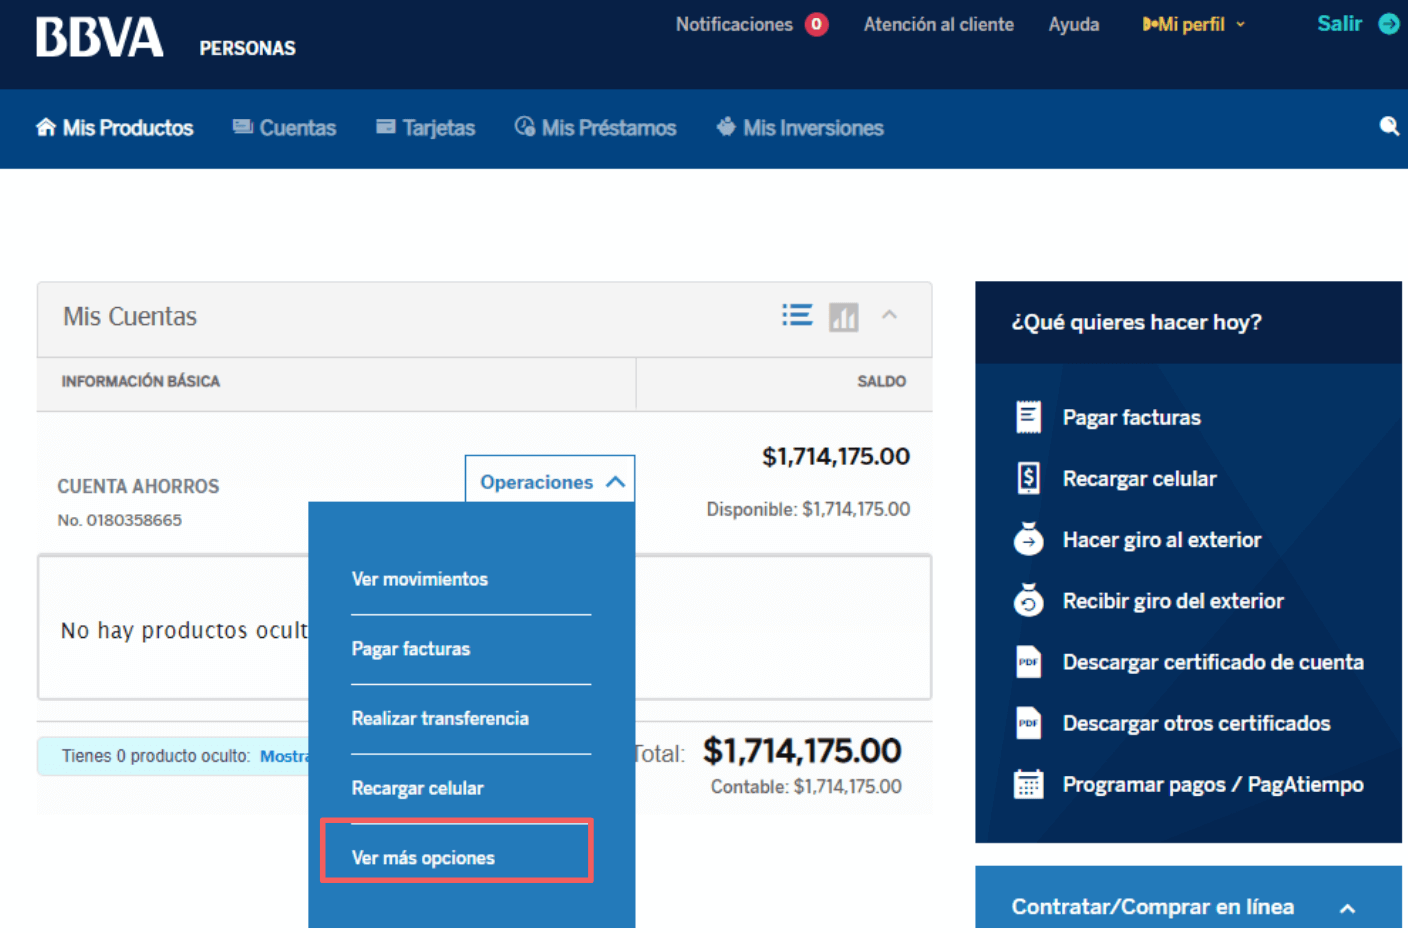Image resolution: width=1408 pixels, height=933 pixels.
Task: Click the BBVA logo
Action: [x=99, y=37]
